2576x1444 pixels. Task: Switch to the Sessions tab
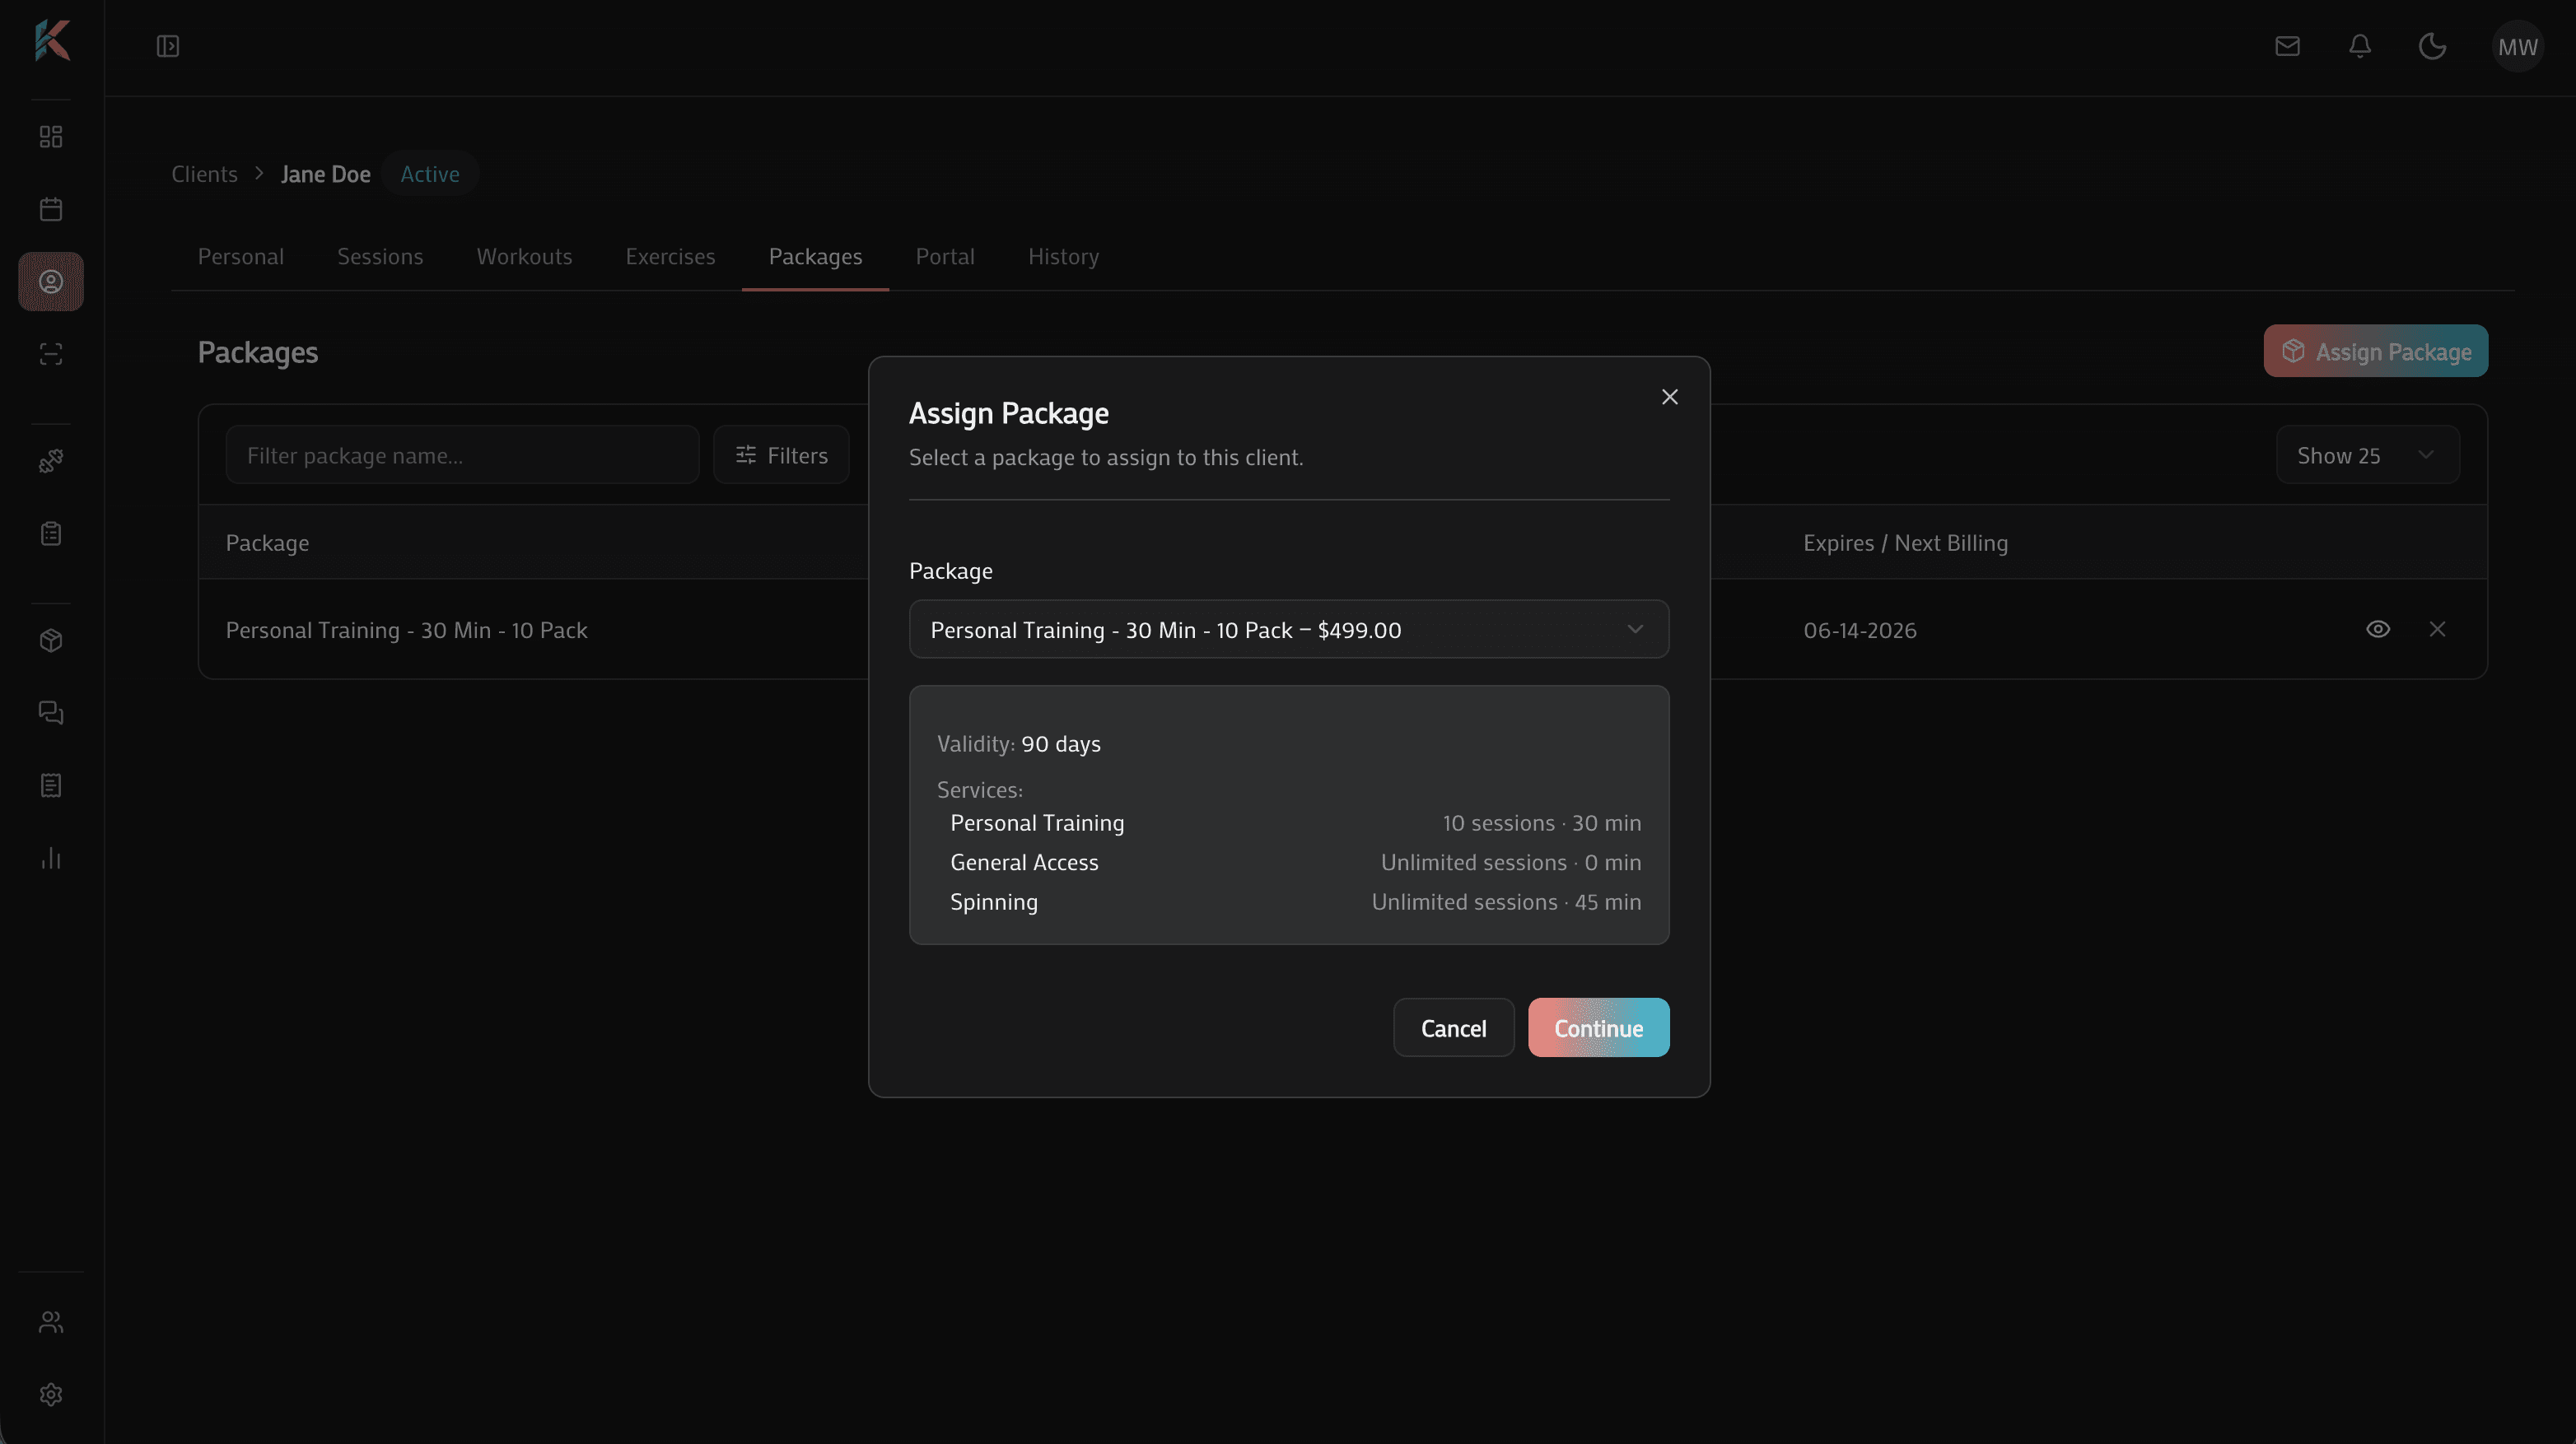coord(380,257)
